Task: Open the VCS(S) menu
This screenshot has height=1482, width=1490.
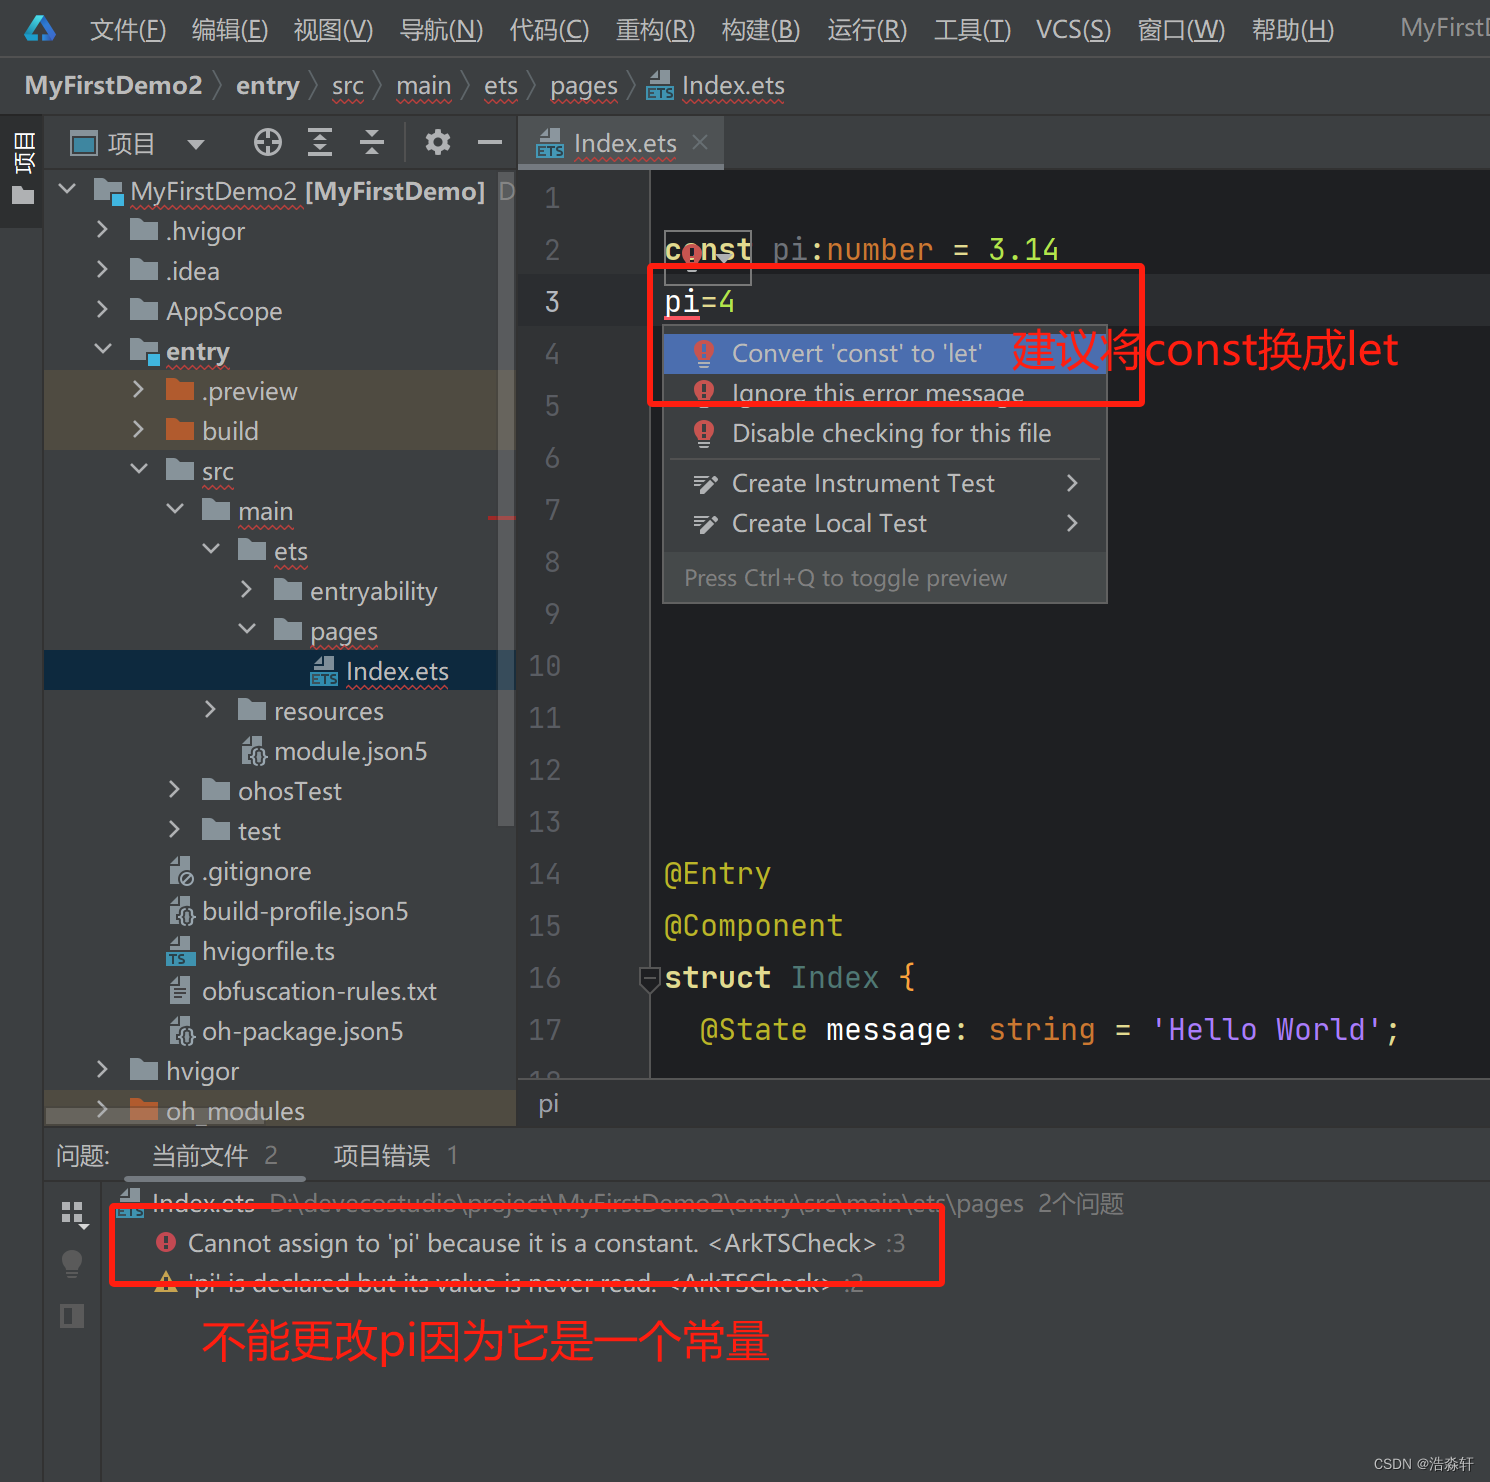Action: click(x=1073, y=30)
